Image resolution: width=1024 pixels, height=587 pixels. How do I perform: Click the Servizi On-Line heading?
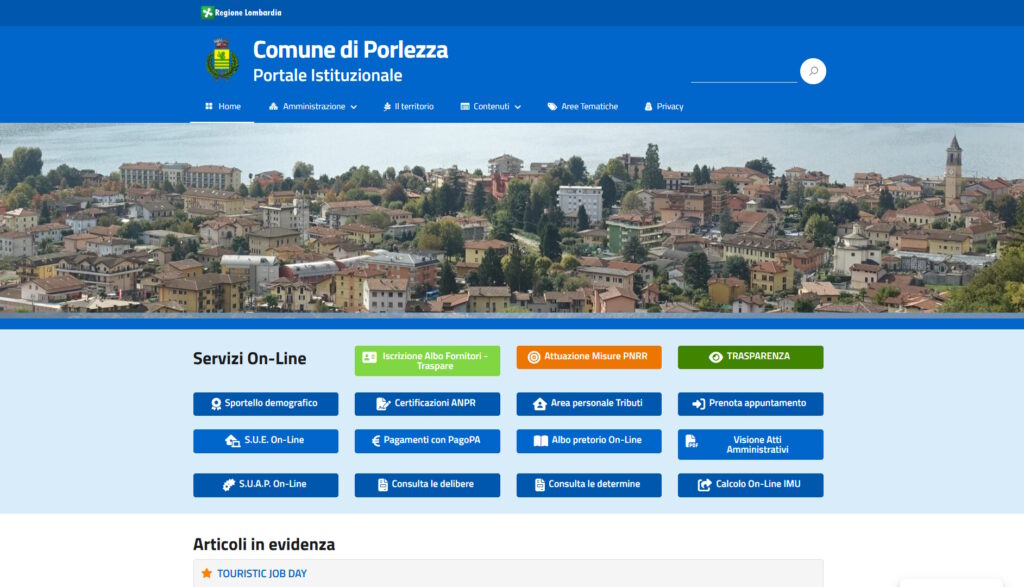click(x=249, y=359)
